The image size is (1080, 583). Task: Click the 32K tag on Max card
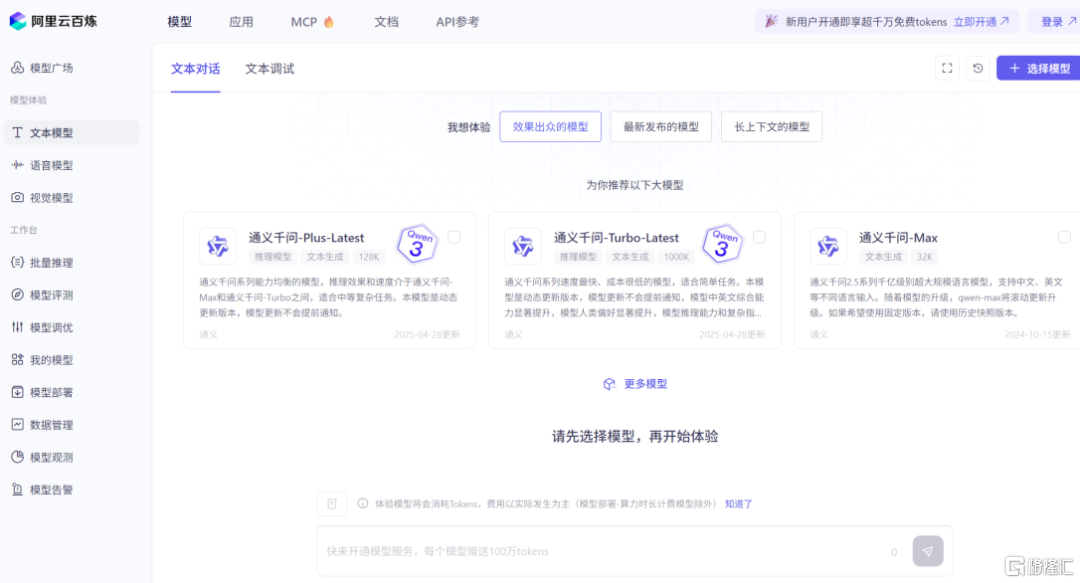tap(924, 256)
